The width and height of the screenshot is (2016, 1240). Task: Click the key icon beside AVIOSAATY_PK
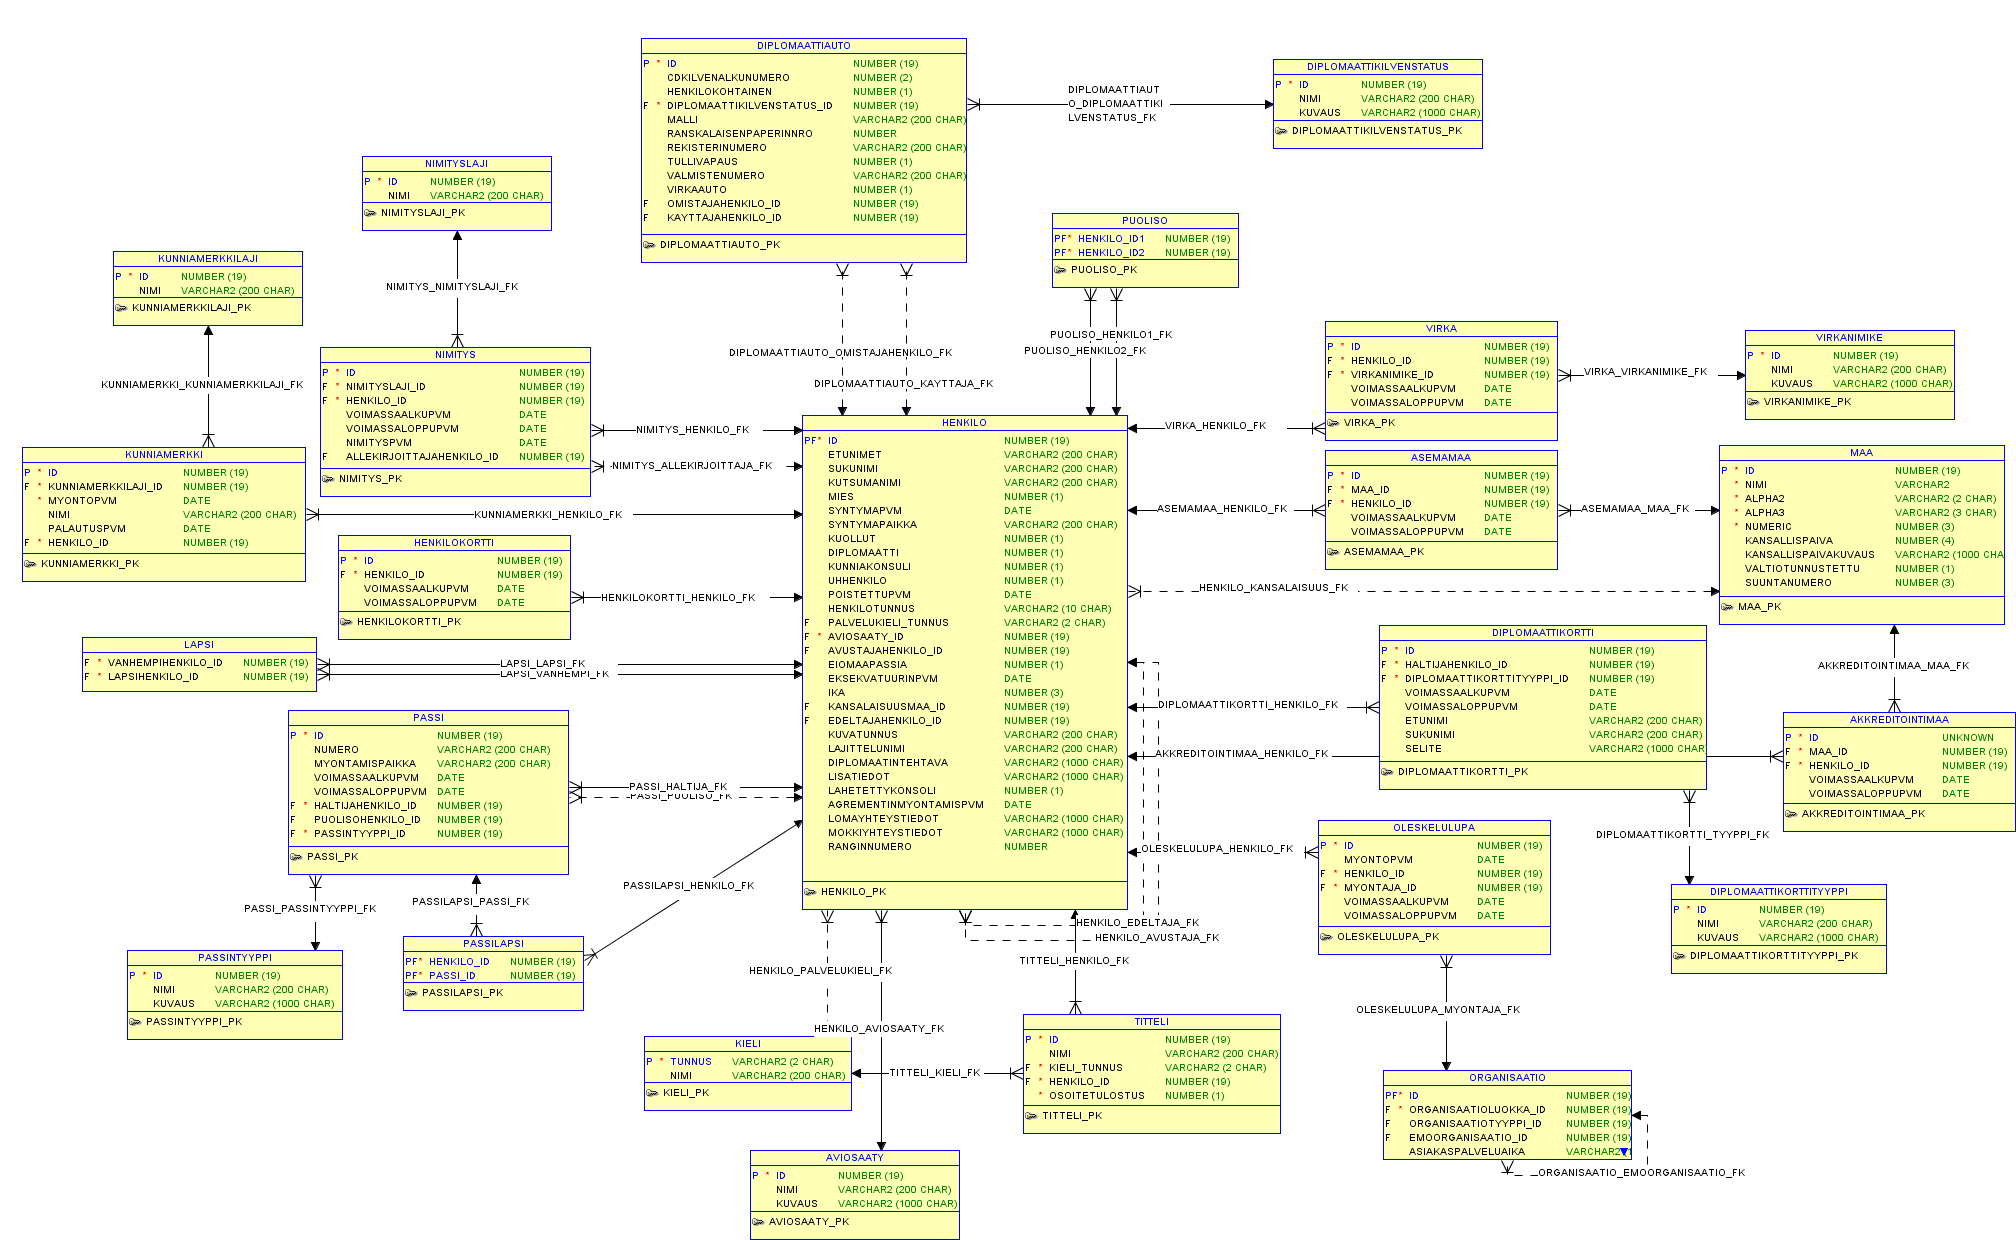[758, 1222]
